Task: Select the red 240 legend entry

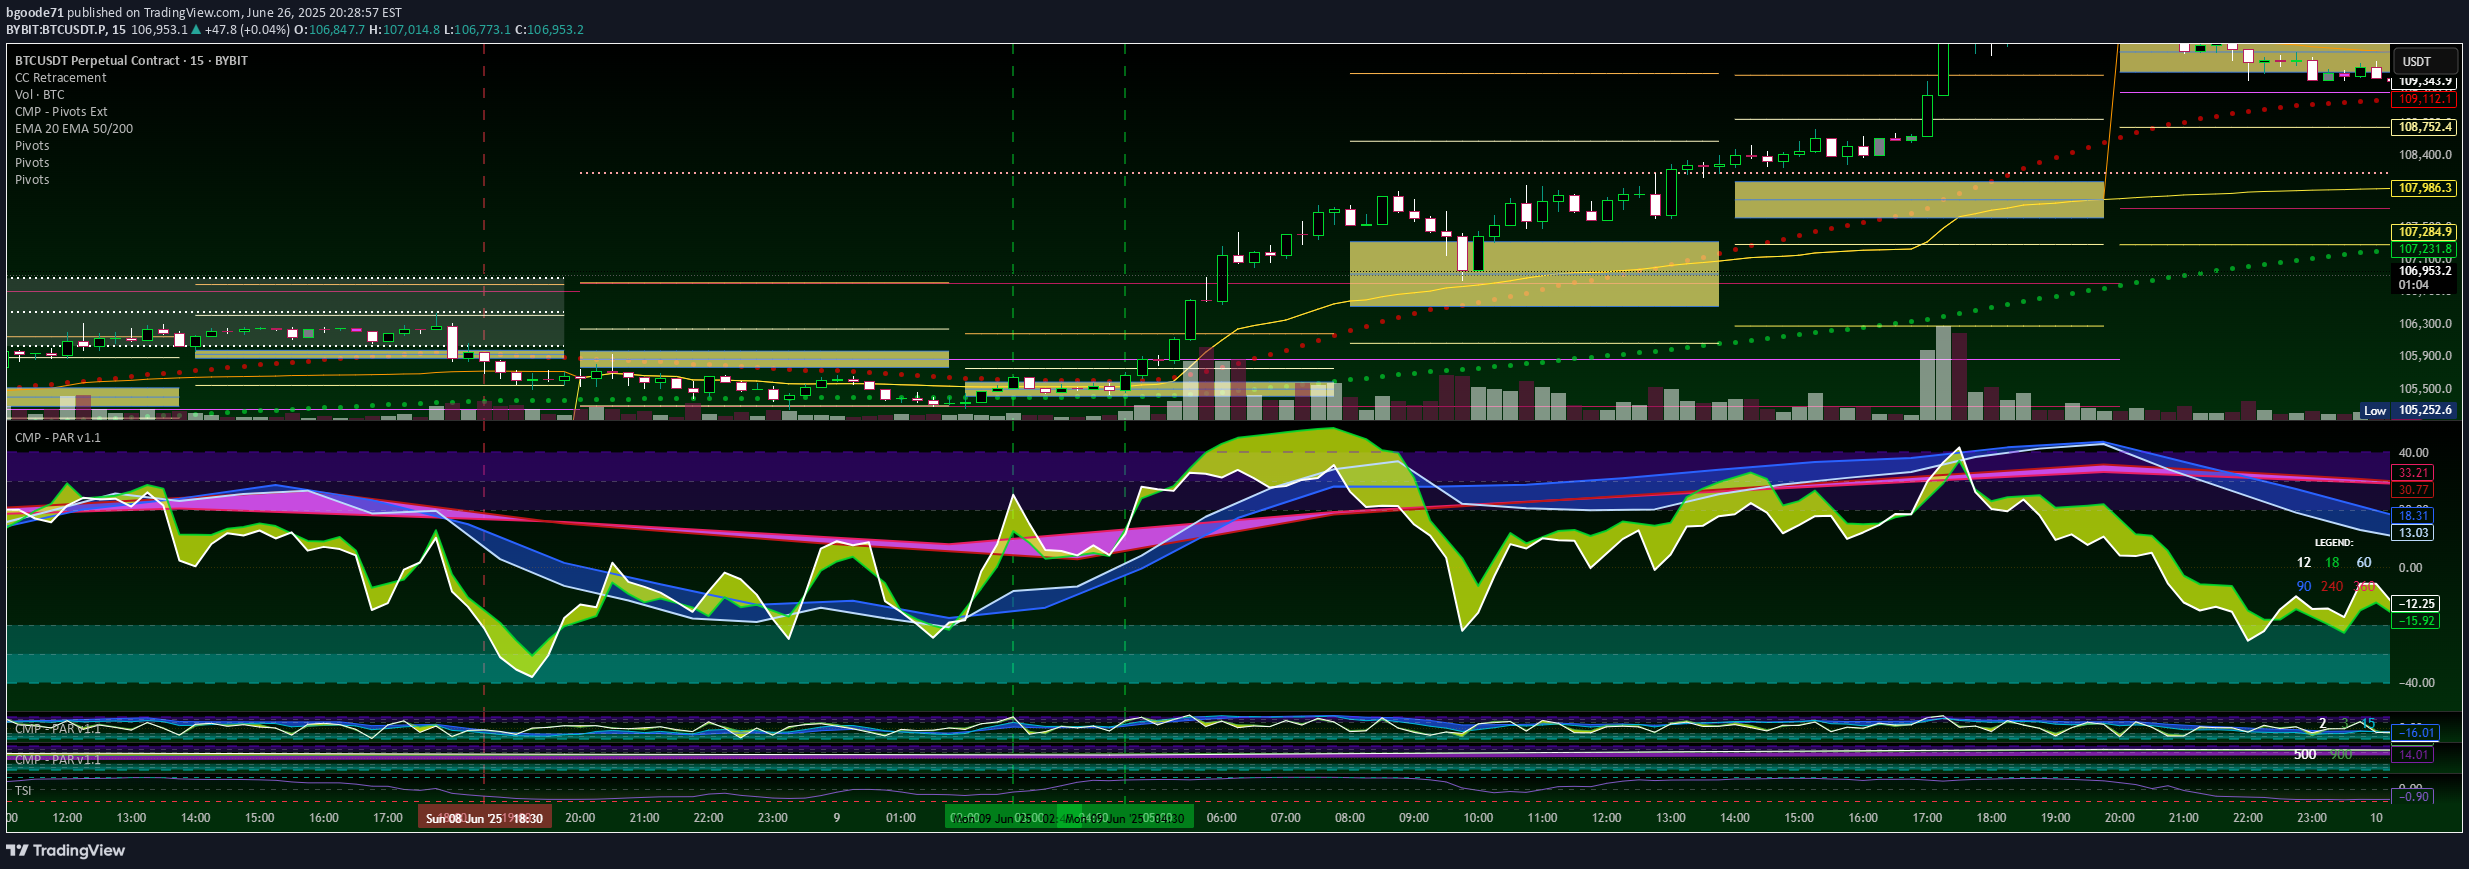Action: pos(2332,587)
